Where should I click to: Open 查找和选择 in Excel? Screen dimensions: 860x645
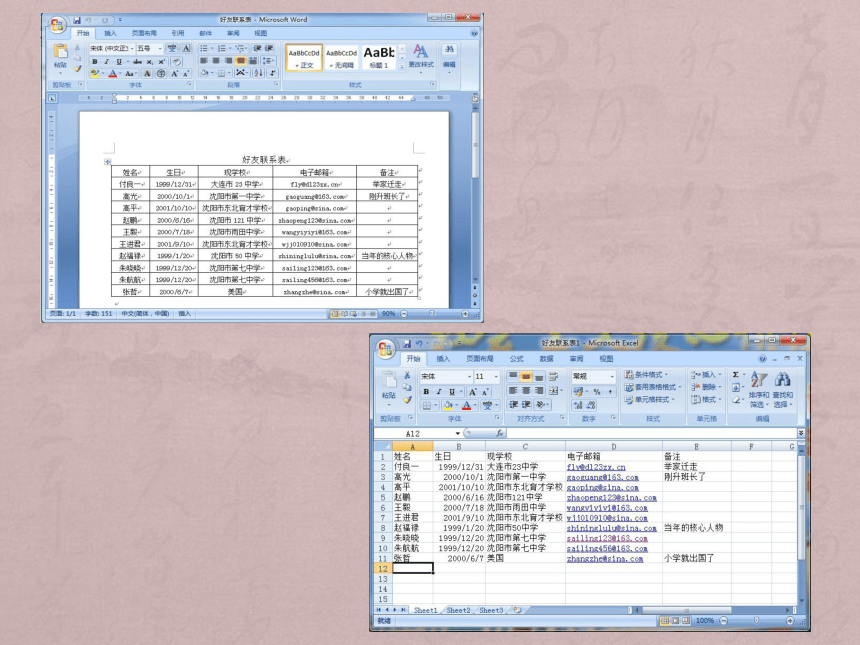[783, 389]
